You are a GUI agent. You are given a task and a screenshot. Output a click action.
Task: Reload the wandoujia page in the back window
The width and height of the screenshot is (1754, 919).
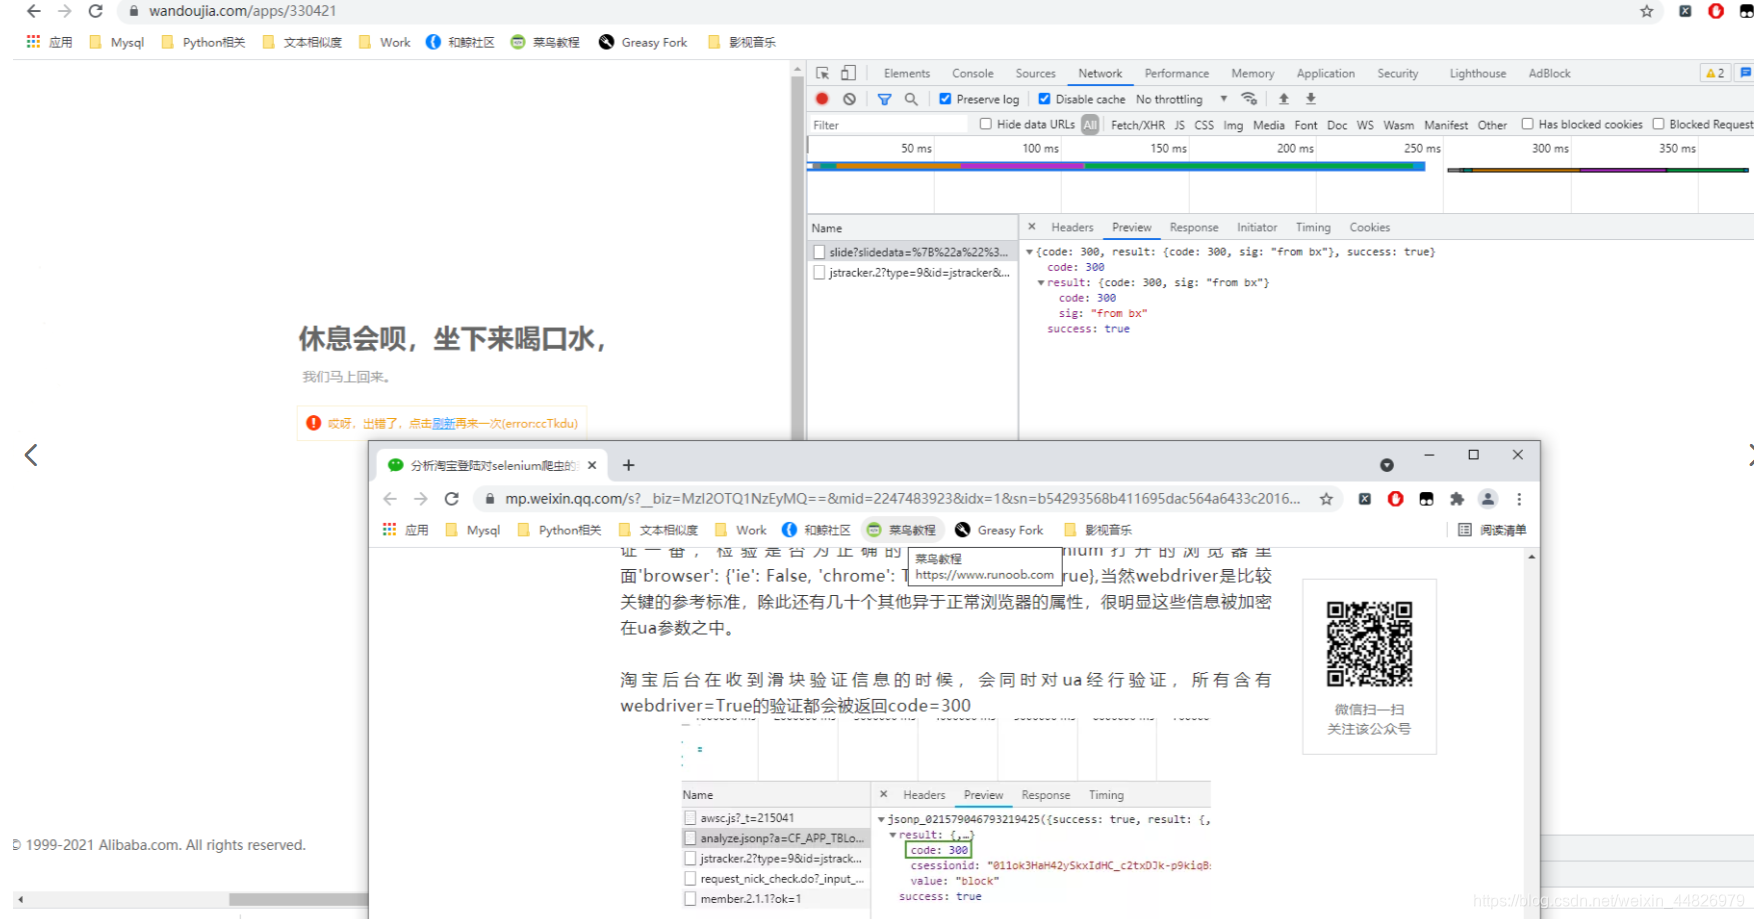pyautogui.click(x=96, y=11)
